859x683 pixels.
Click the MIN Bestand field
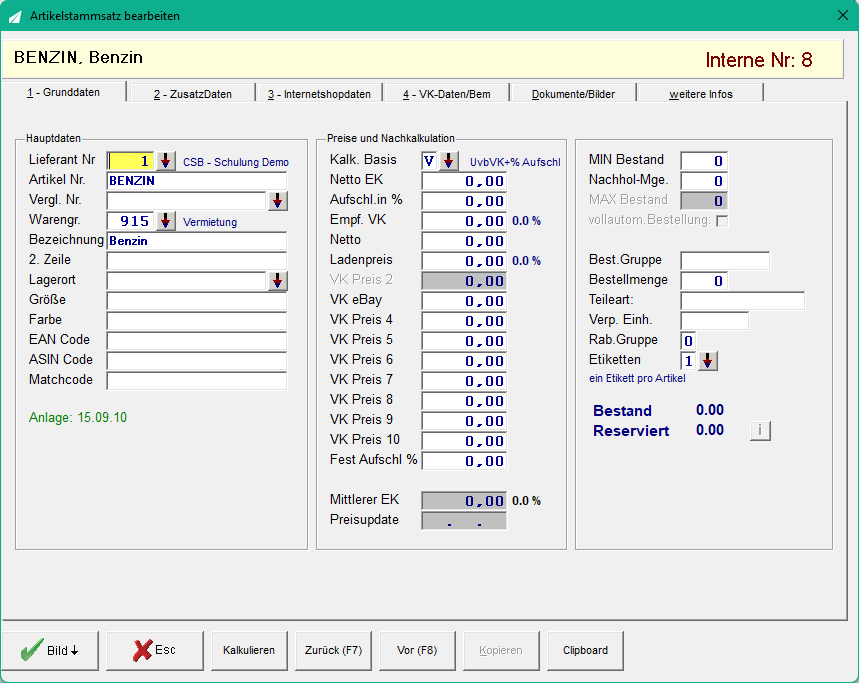704,161
